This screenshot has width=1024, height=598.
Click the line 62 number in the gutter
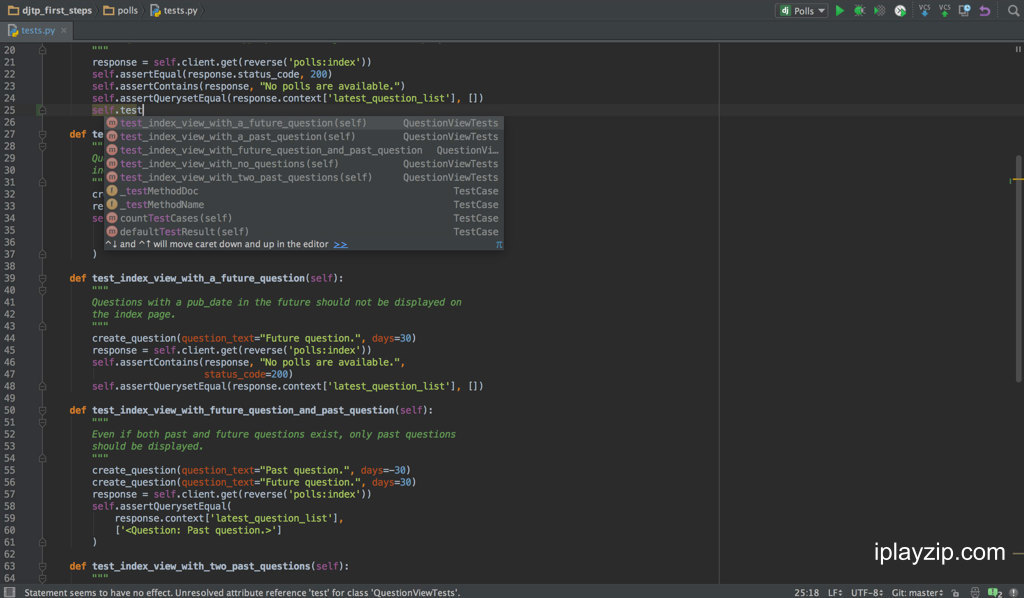tap(9, 554)
